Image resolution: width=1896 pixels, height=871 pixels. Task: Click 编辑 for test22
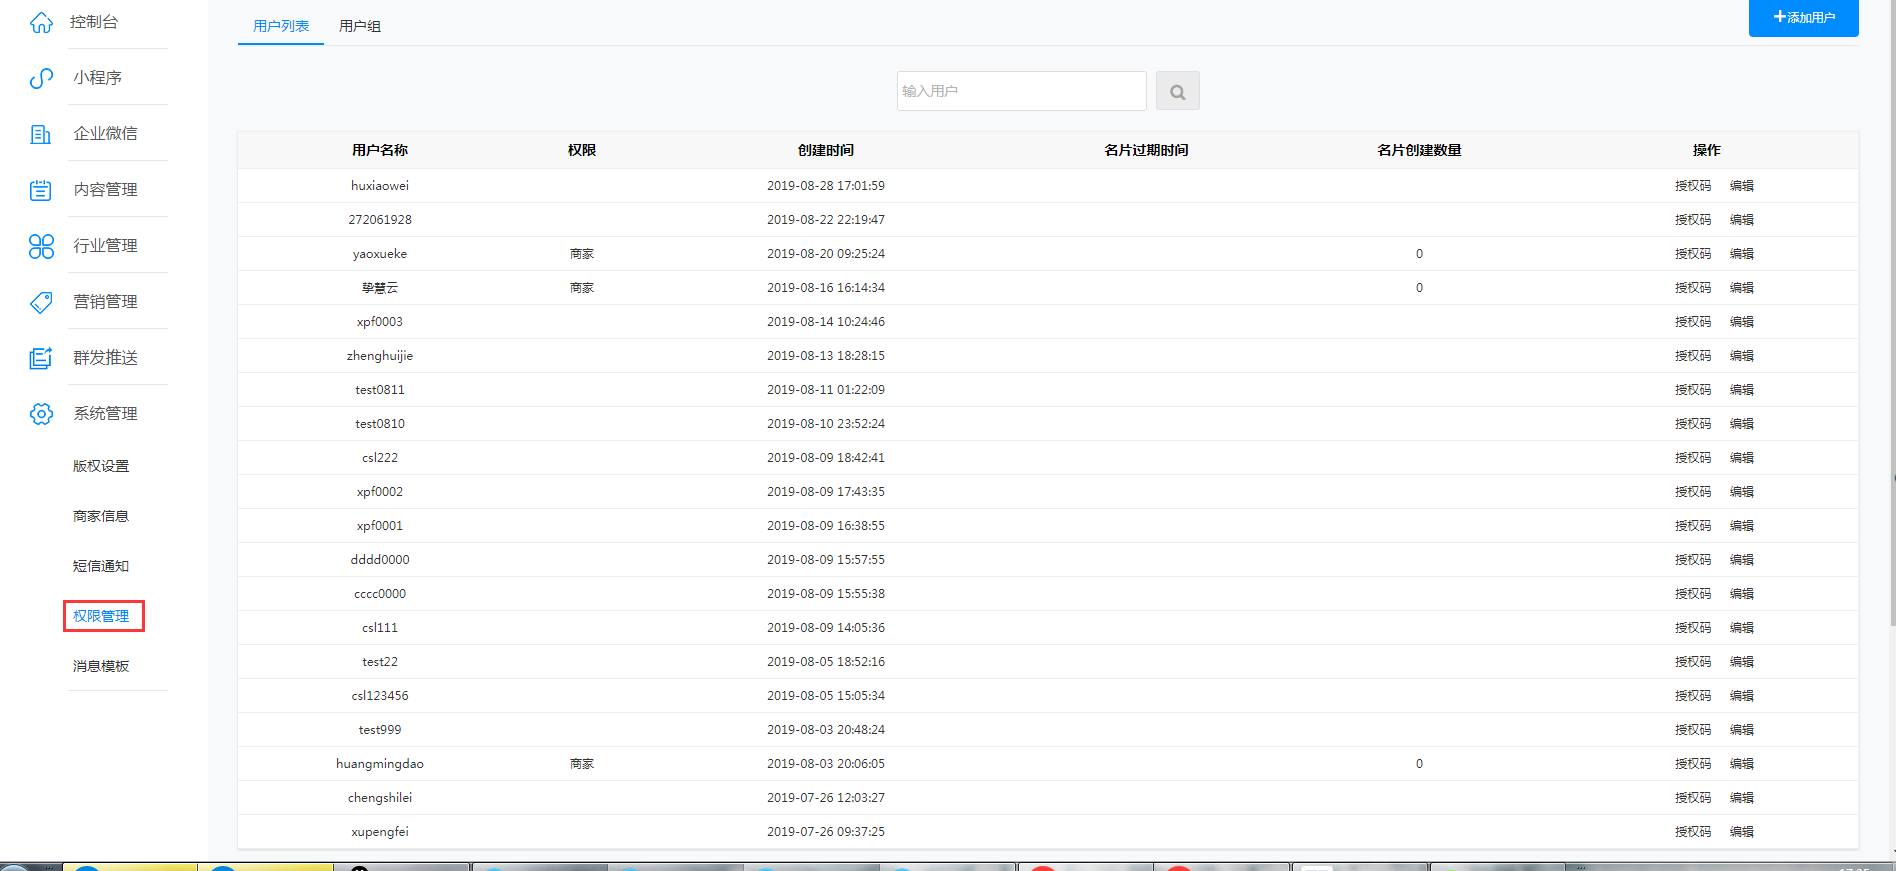[1742, 662]
